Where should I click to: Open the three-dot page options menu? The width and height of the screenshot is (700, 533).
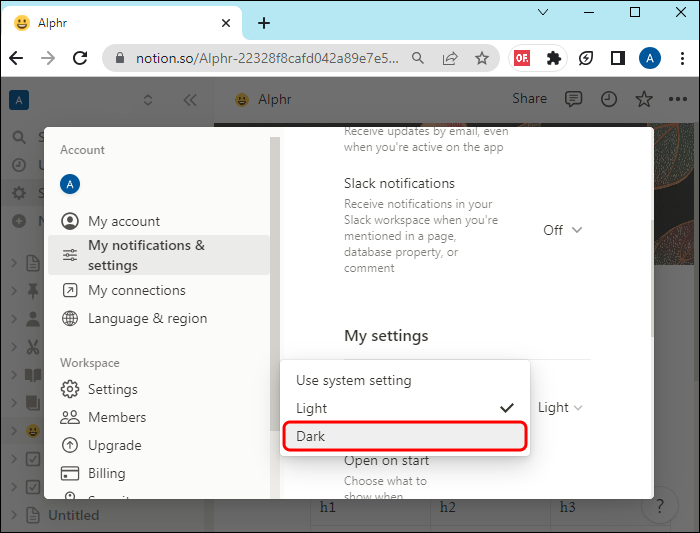678,99
